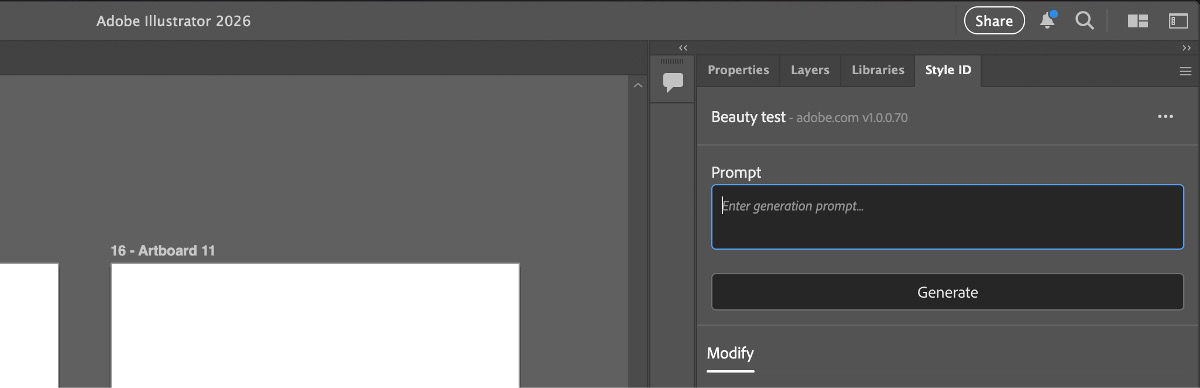Collapse the right panel group with double arrows
Image resolution: width=1200 pixels, height=388 pixels.
pos(1186,48)
